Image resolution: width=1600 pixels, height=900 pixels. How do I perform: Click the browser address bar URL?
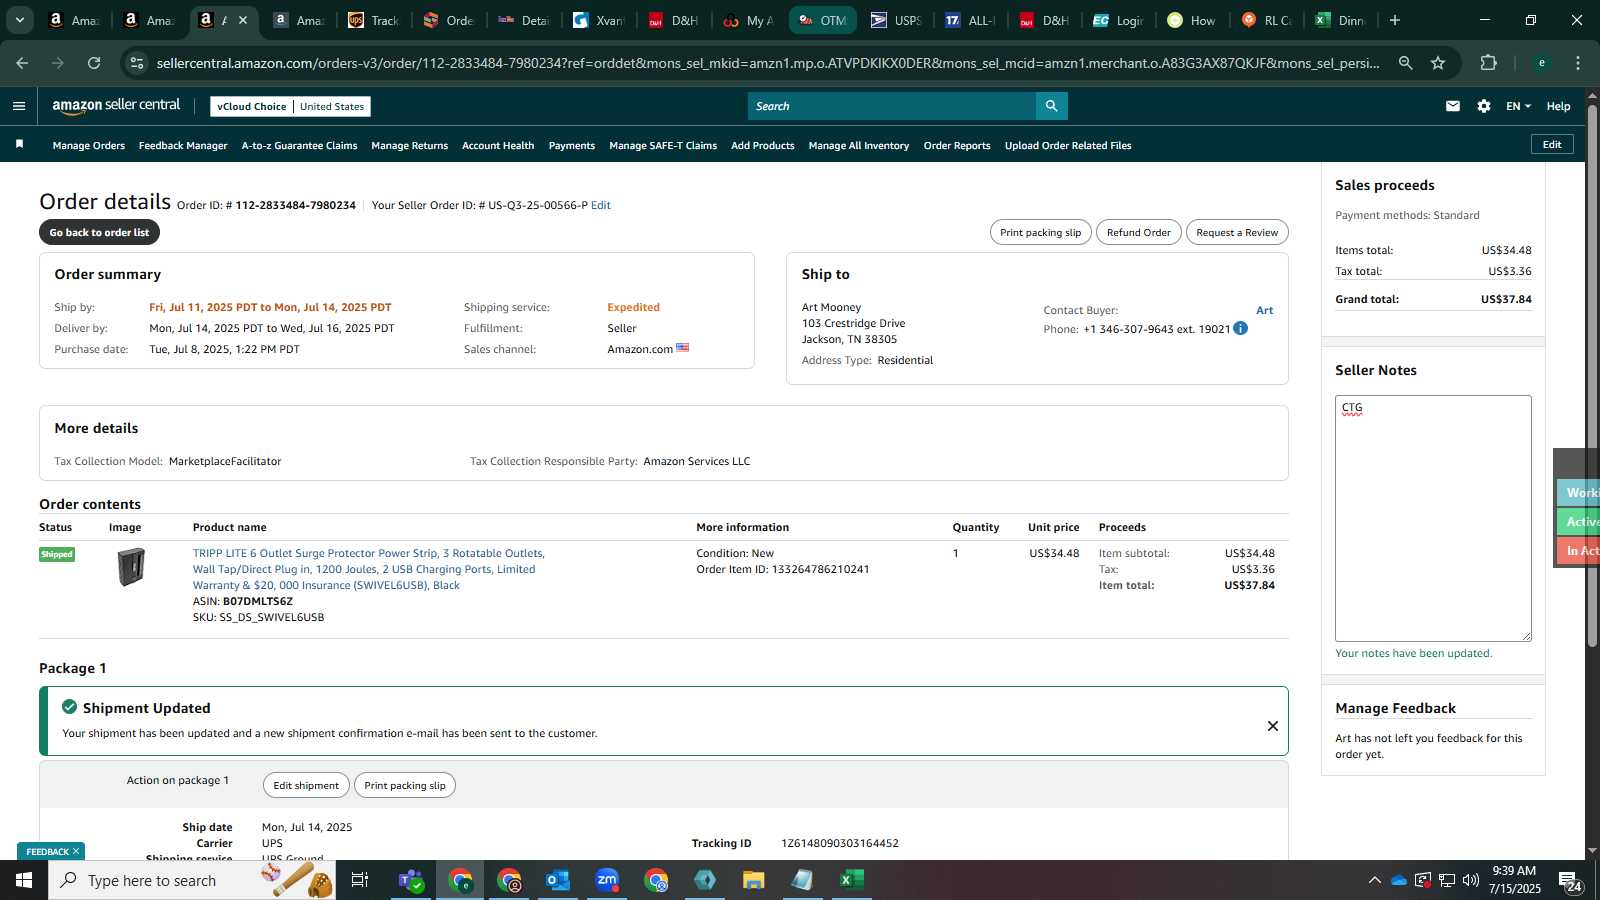coord(768,63)
